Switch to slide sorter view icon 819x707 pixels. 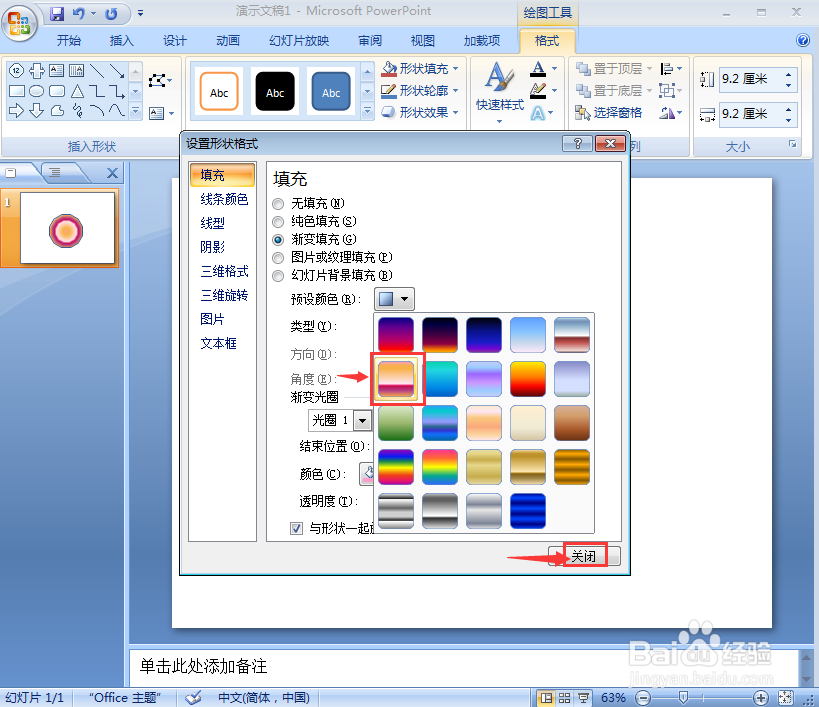click(565, 698)
